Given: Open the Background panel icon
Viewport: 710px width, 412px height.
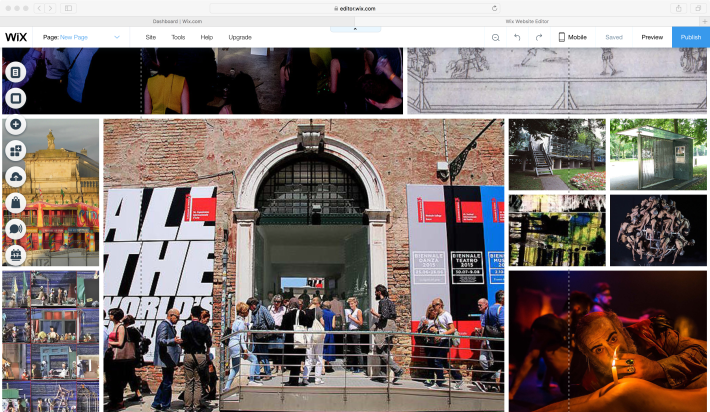Looking at the screenshot, I should [15, 98].
